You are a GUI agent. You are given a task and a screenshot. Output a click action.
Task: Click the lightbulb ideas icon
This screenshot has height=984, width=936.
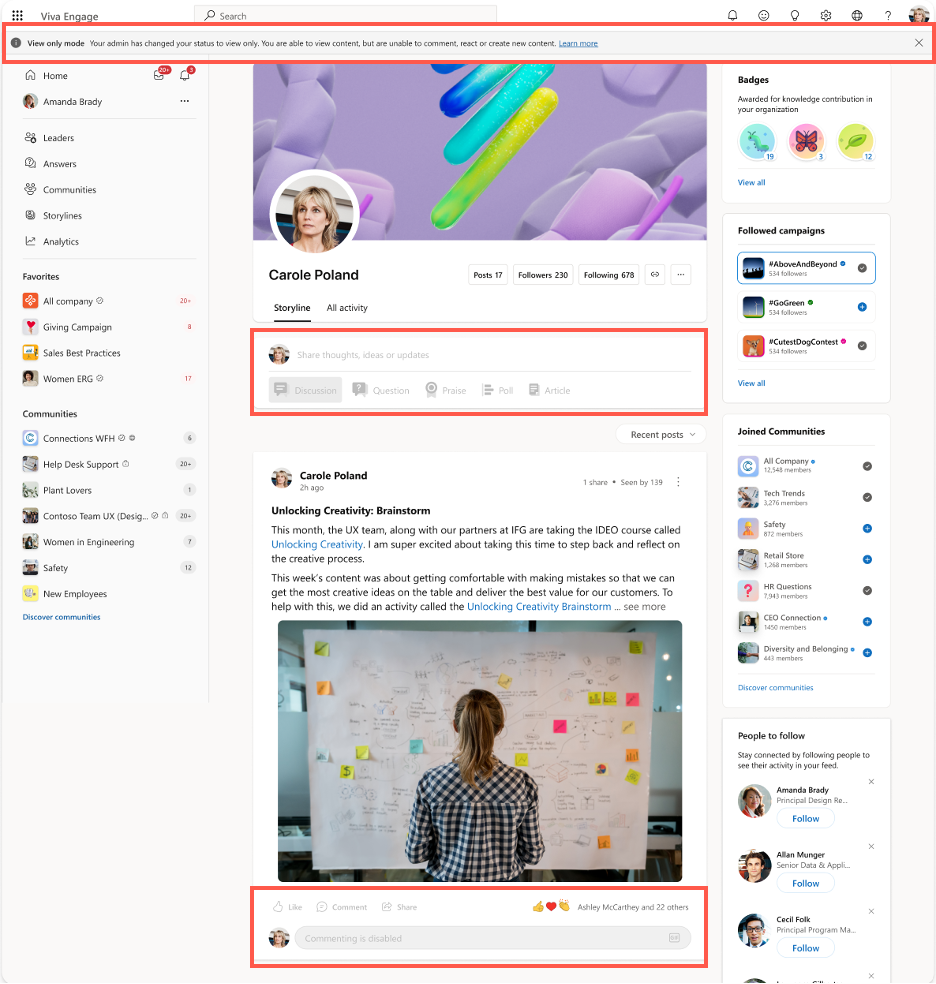click(795, 16)
